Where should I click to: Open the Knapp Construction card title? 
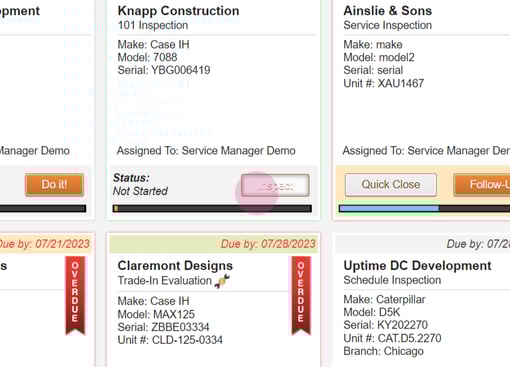click(x=178, y=11)
